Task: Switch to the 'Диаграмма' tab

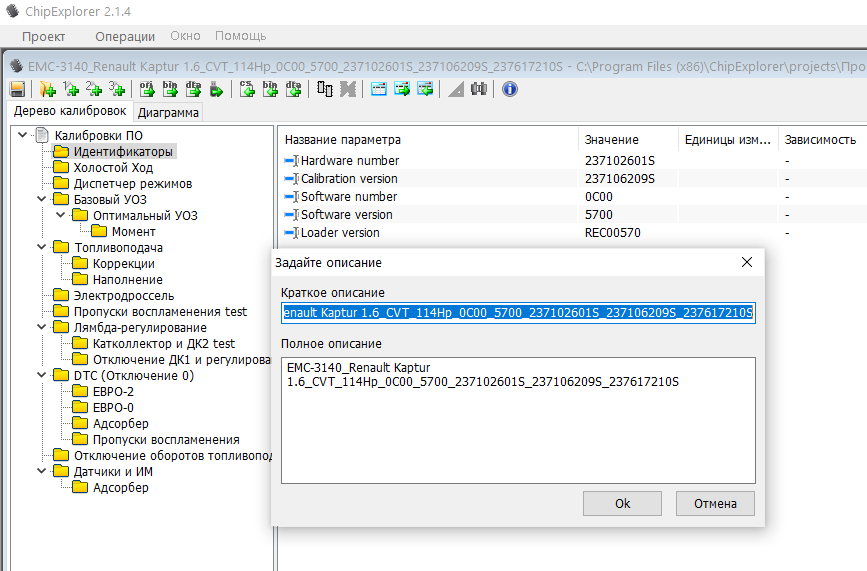Action: 168,113
